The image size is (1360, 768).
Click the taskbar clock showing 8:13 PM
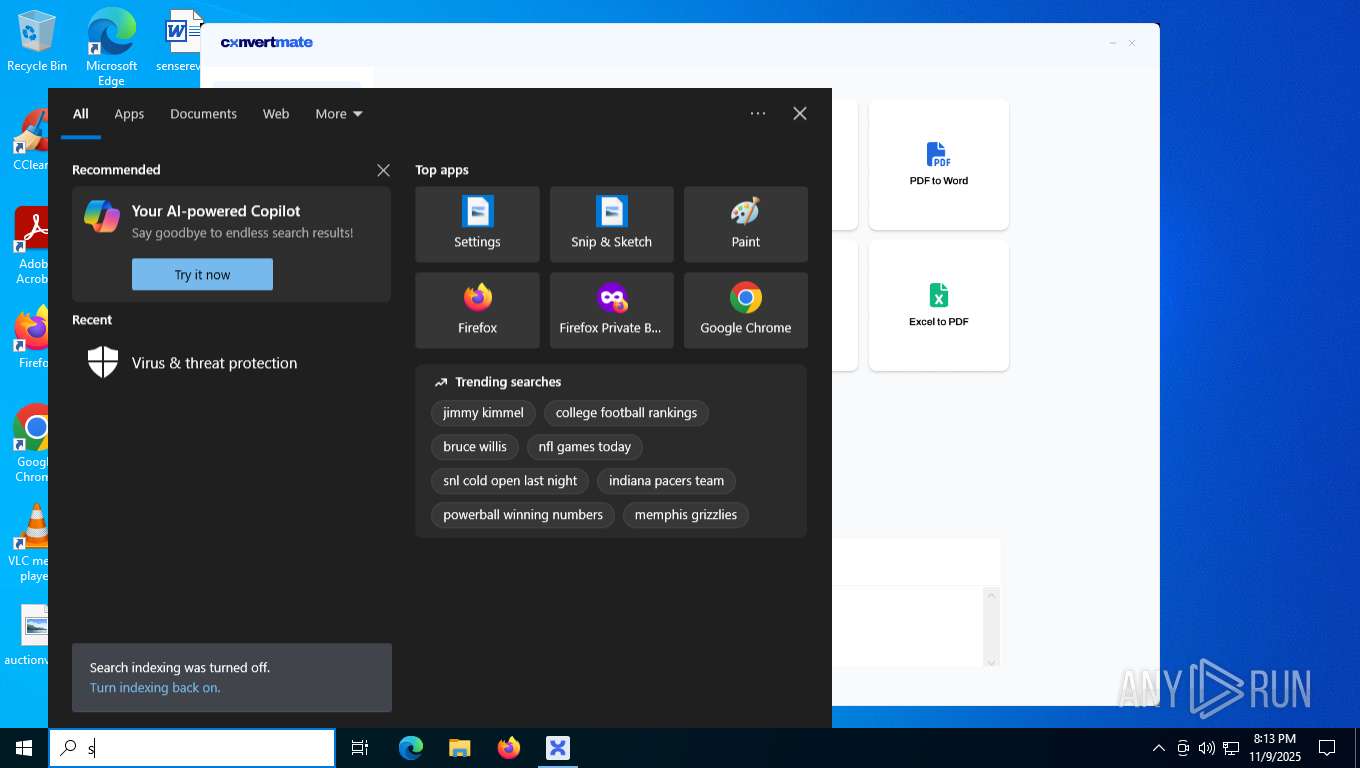click(x=1274, y=748)
